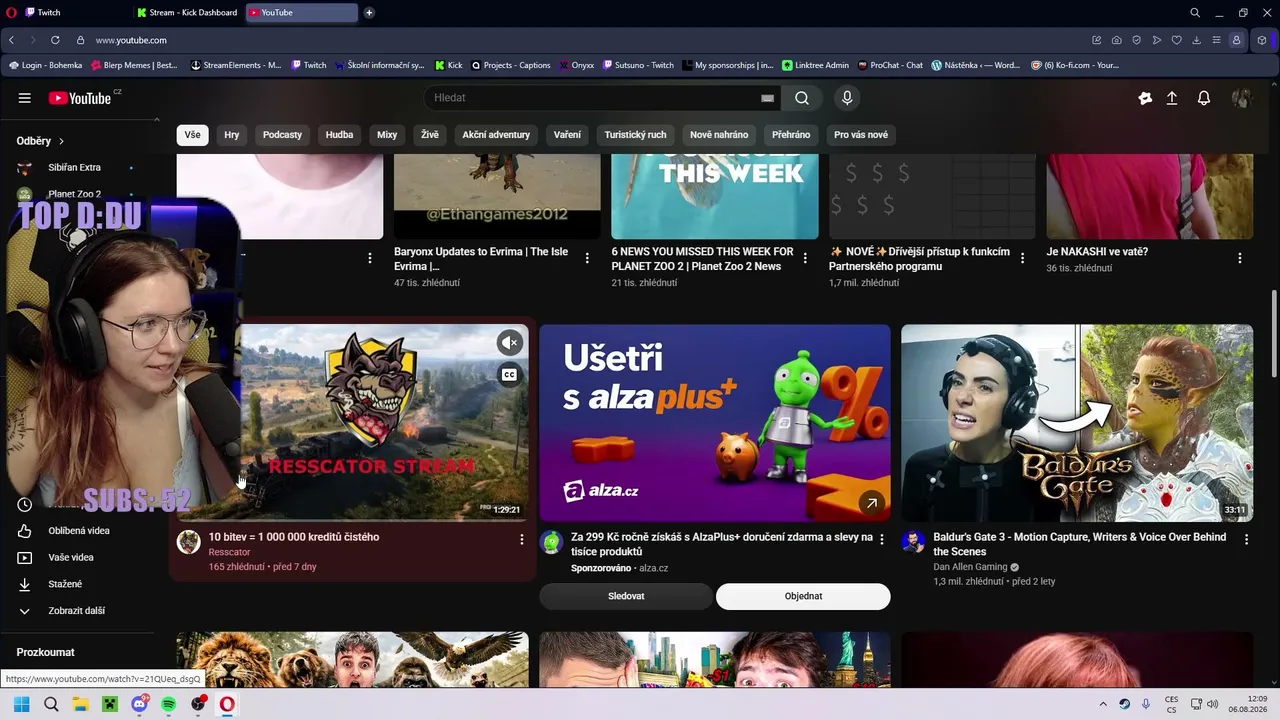Open the ad's external link arrow icon
This screenshot has width=1280, height=720.
(872, 503)
